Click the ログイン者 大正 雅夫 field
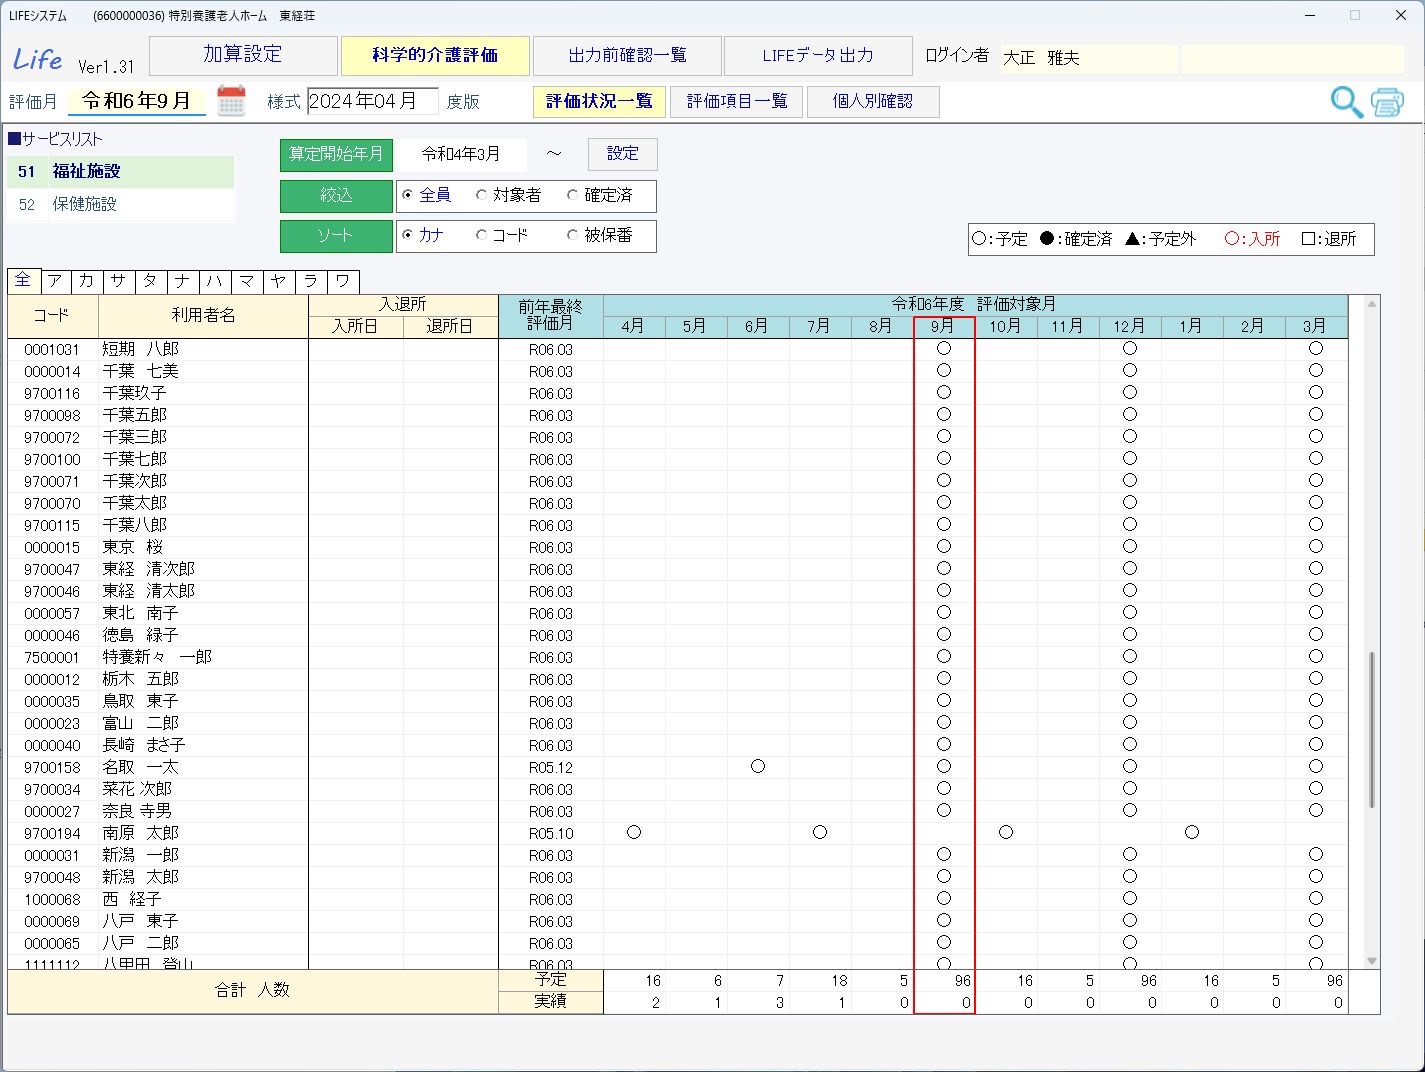This screenshot has width=1425, height=1072. [x=1090, y=58]
